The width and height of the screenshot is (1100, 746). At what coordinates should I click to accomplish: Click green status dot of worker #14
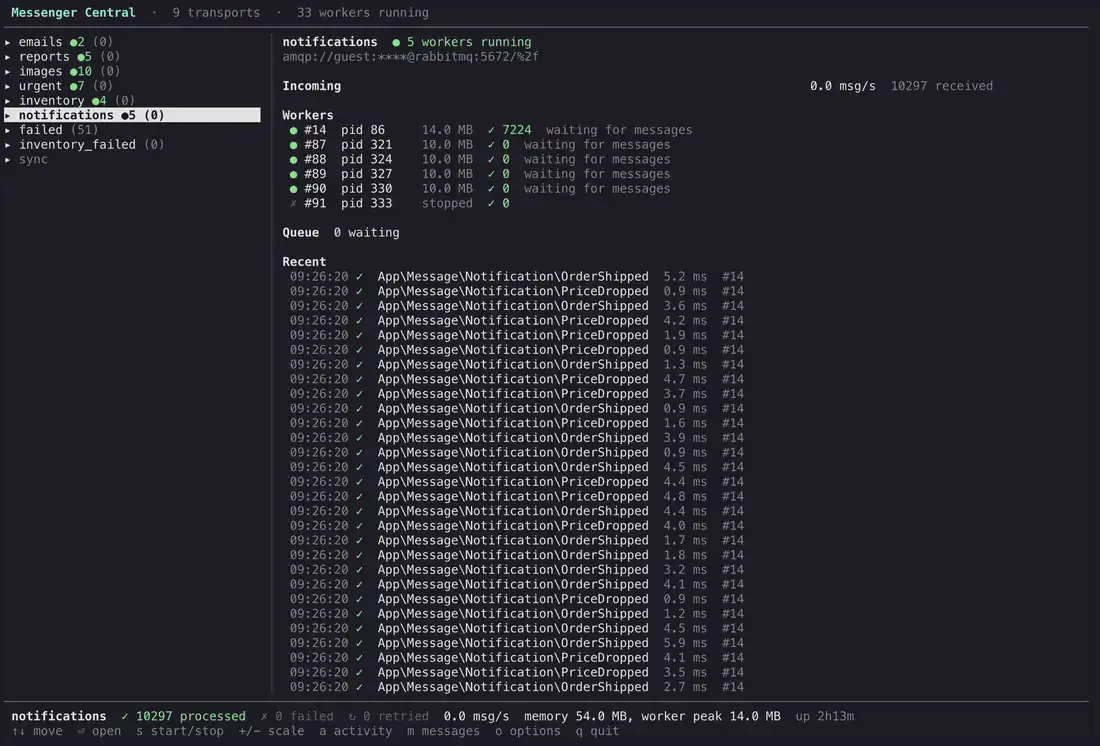293,131
